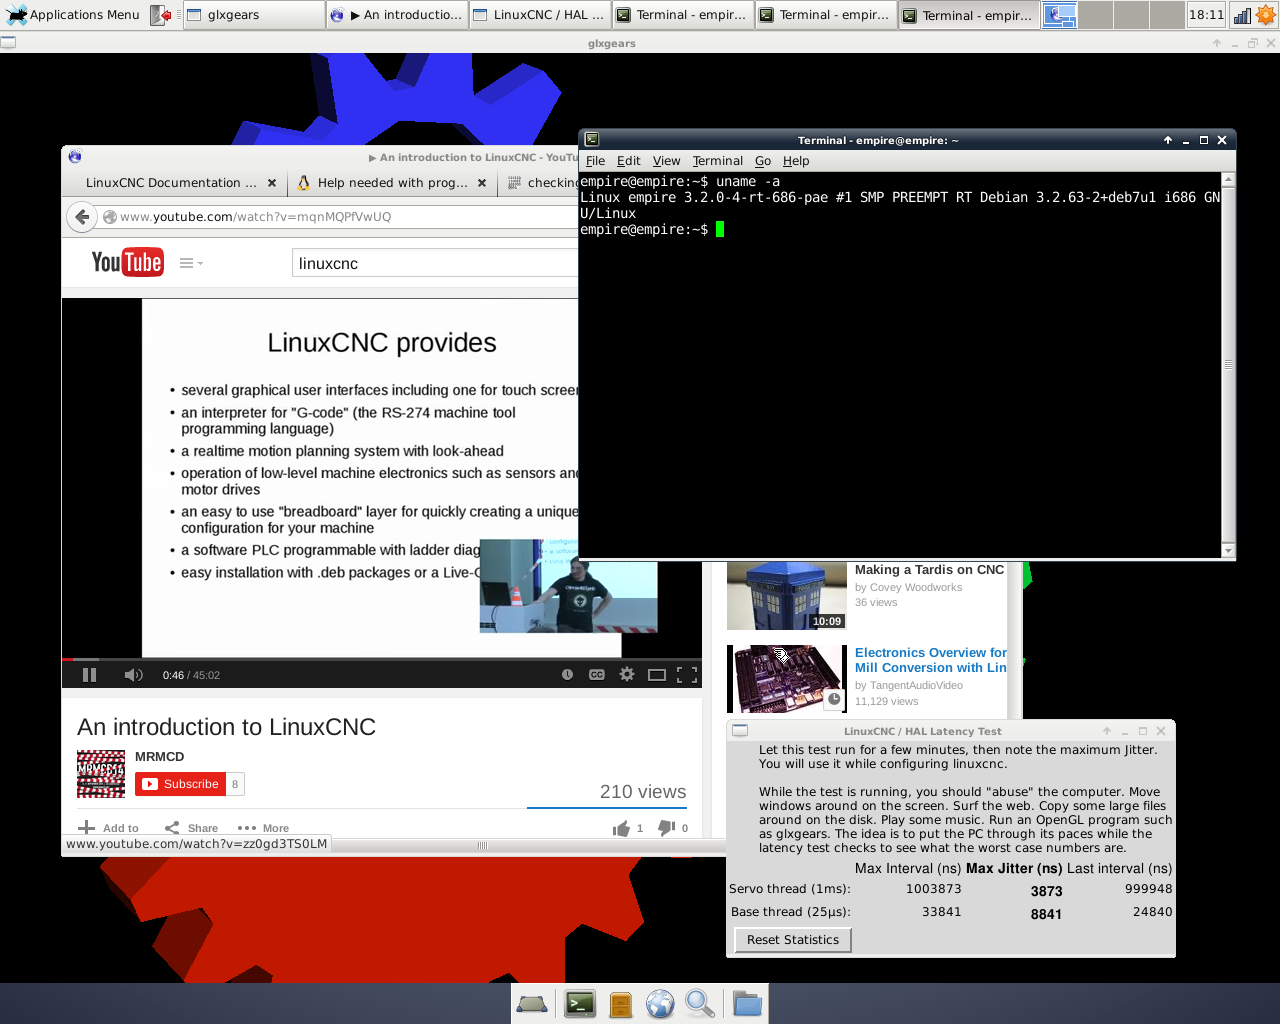Open the Applications Menu
The image size is (1280, 1024).
[74, 15]
